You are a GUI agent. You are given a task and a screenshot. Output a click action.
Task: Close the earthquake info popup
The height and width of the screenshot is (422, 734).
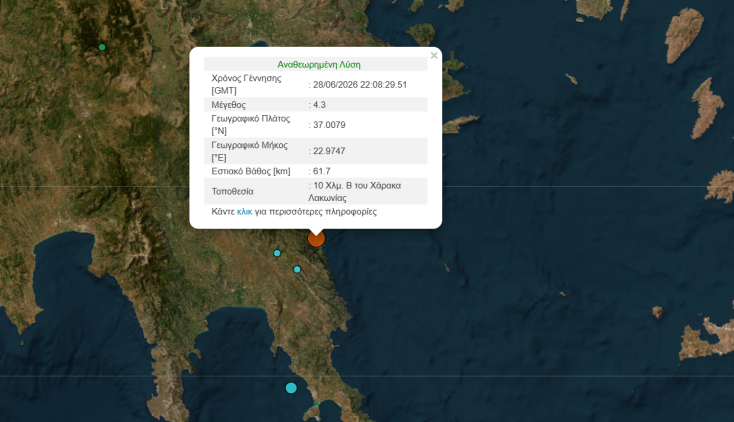434,55
